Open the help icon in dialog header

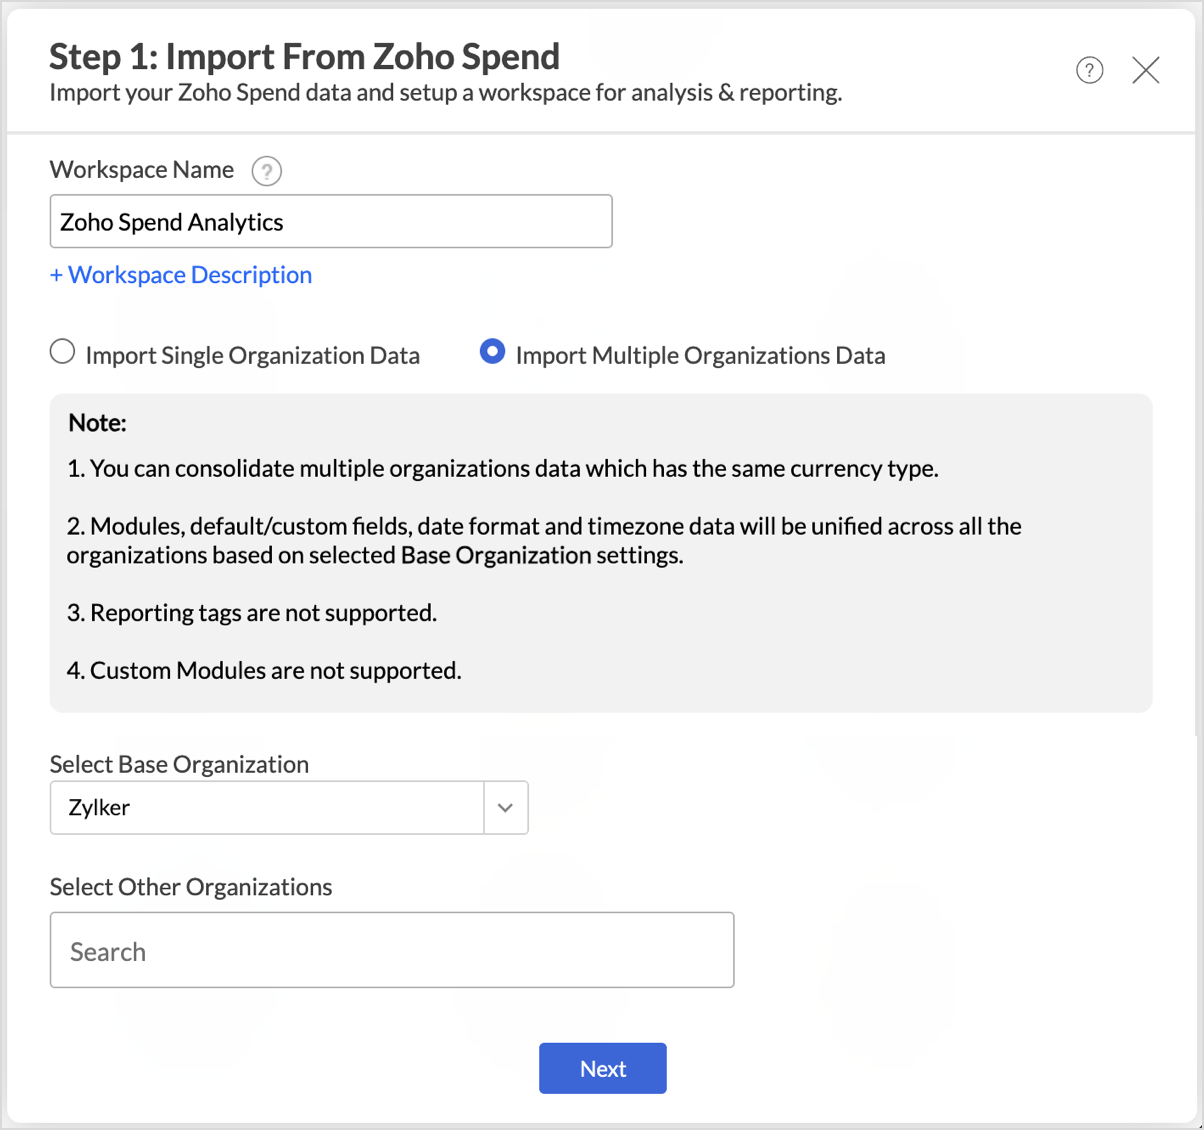pyautogui.click(x=1089, y=70)
